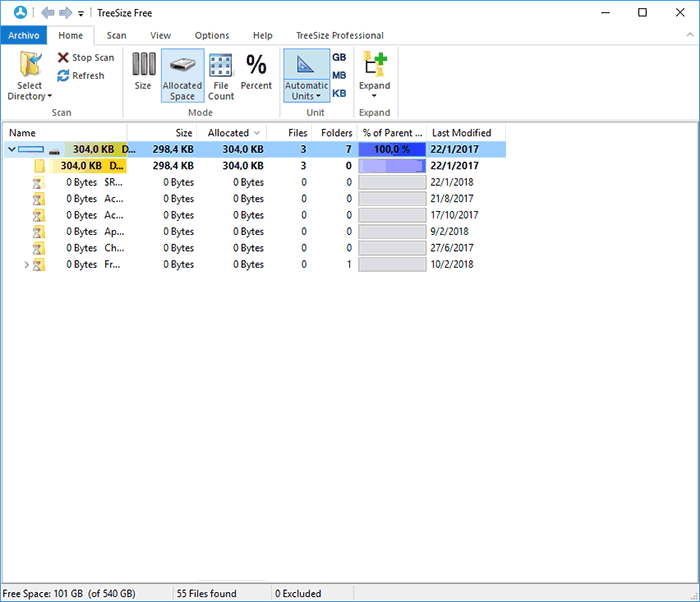Open the Expand dropdown arrow

pyautogui.click(x=374, y=96)
